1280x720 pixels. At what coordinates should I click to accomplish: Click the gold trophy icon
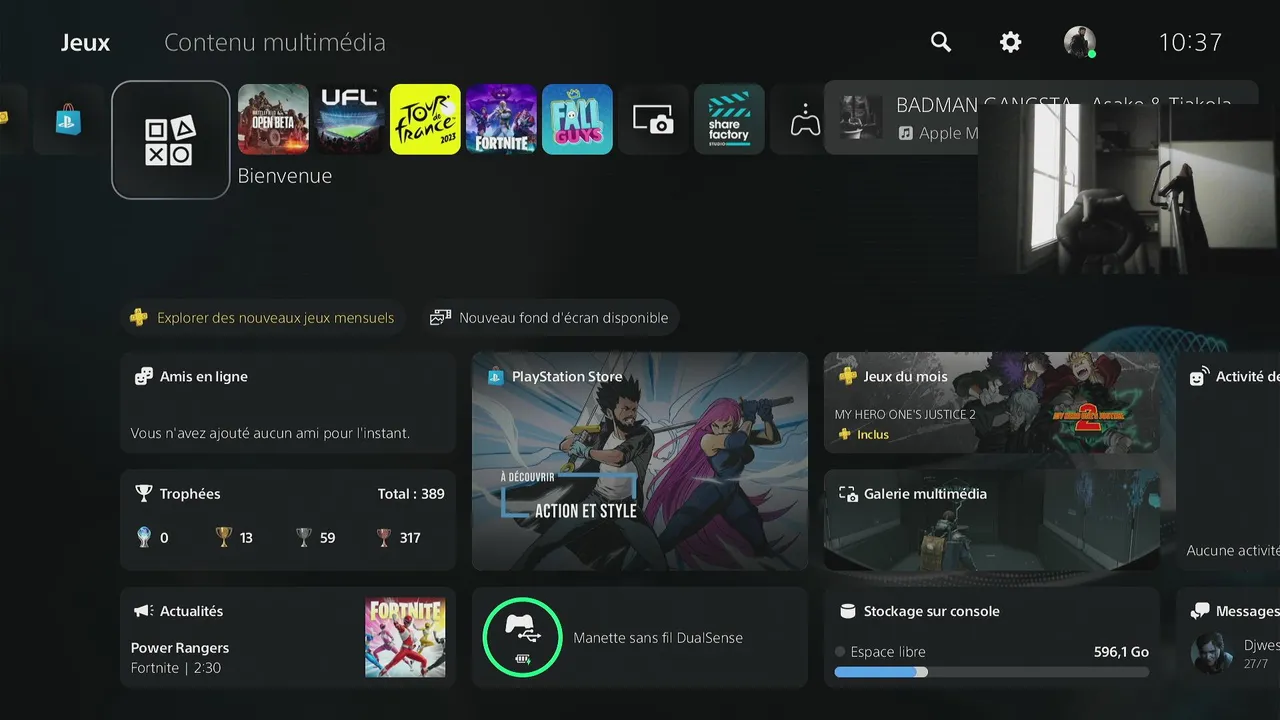pyautogui.click(x=223, y=537)
